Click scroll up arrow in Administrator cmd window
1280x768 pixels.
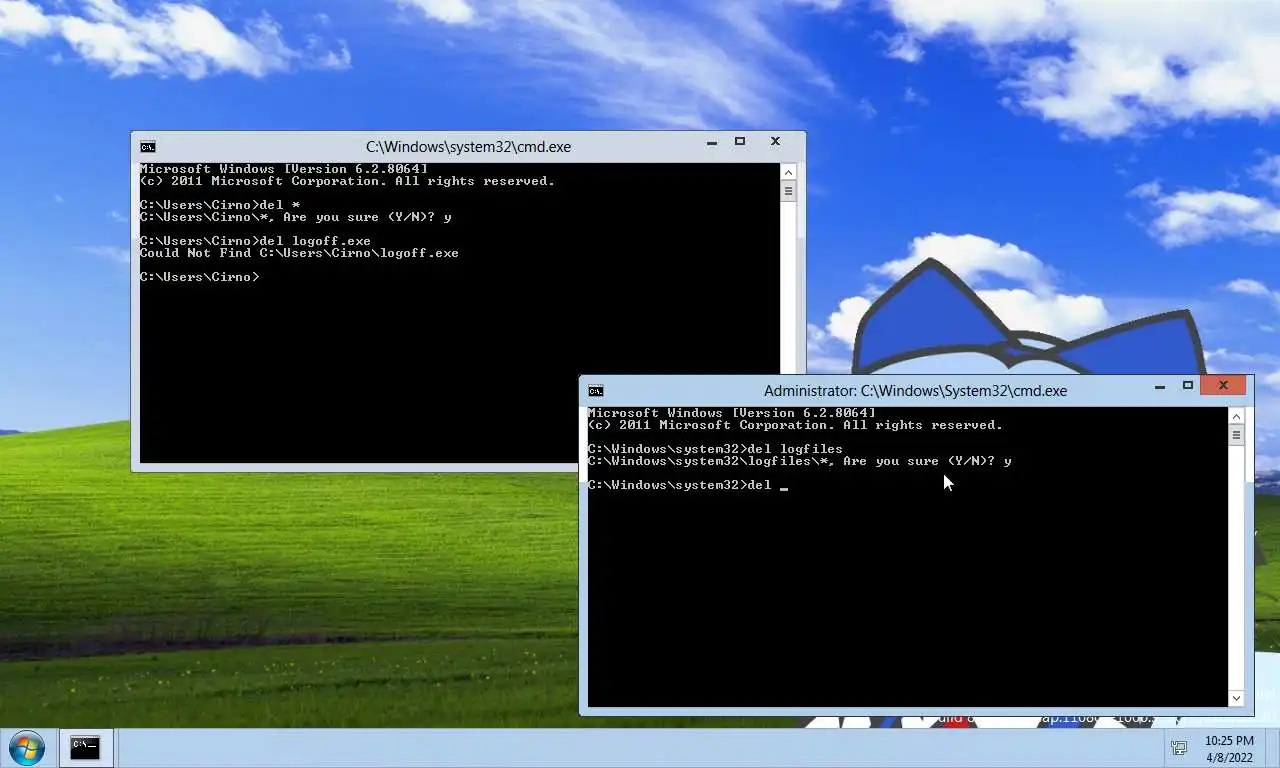(1237, 416)
